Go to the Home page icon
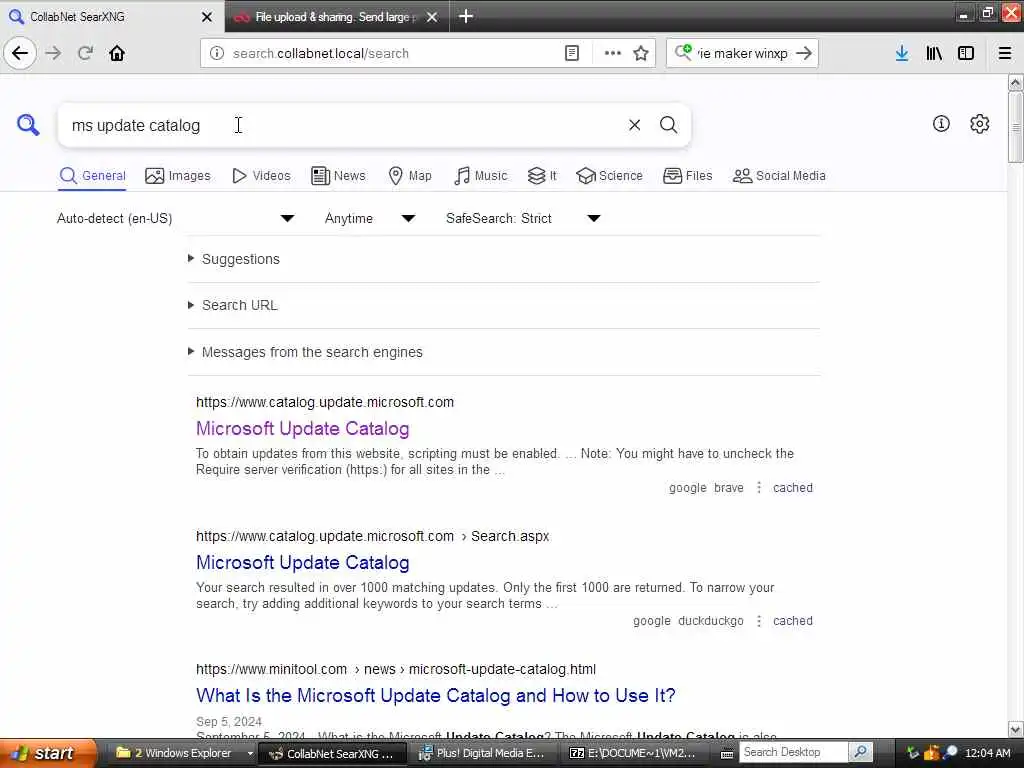The image size is (1024, 768). pos(117,53)
